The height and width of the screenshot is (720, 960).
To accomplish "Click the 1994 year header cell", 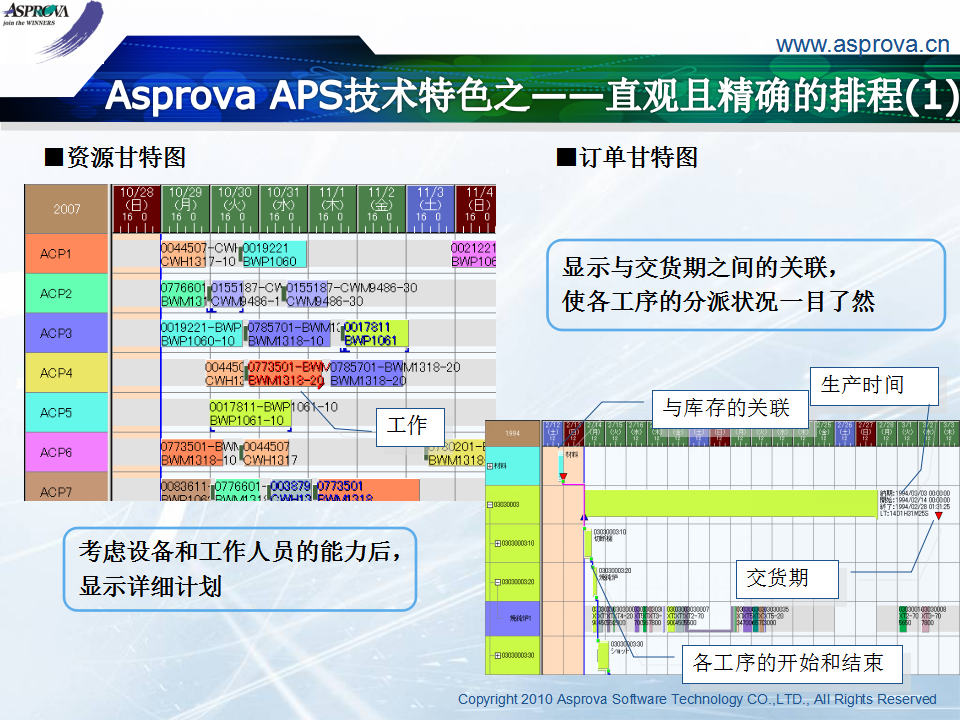I will coord(512,433).
